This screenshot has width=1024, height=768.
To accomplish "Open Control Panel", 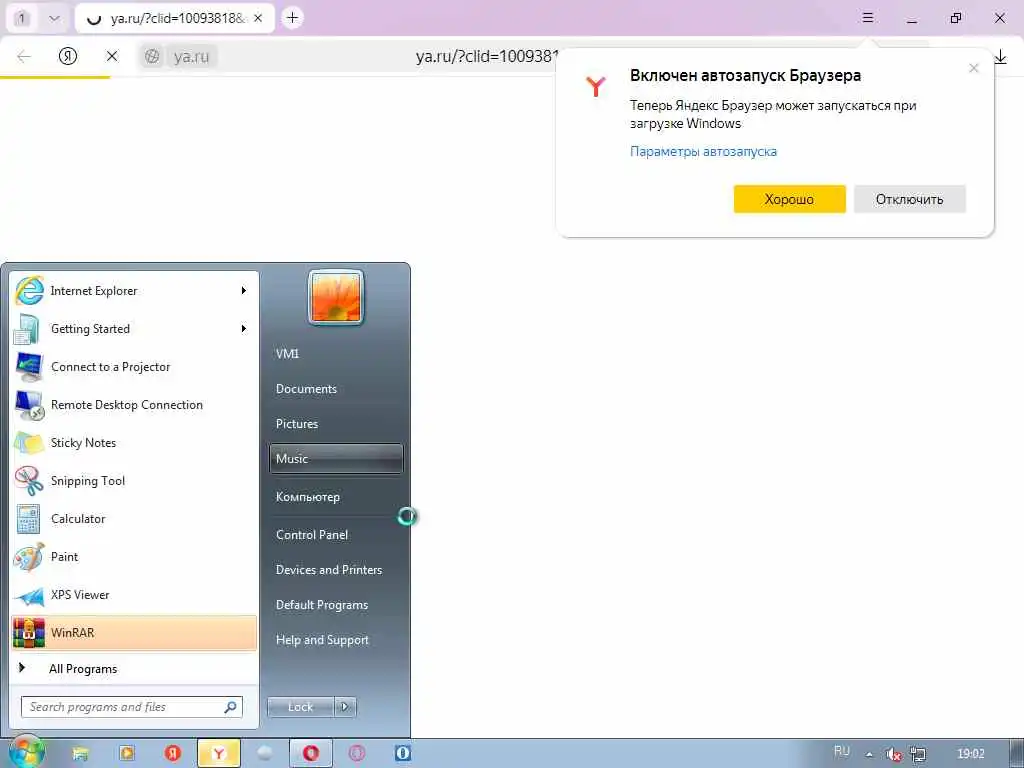I will tap(336, 534).
